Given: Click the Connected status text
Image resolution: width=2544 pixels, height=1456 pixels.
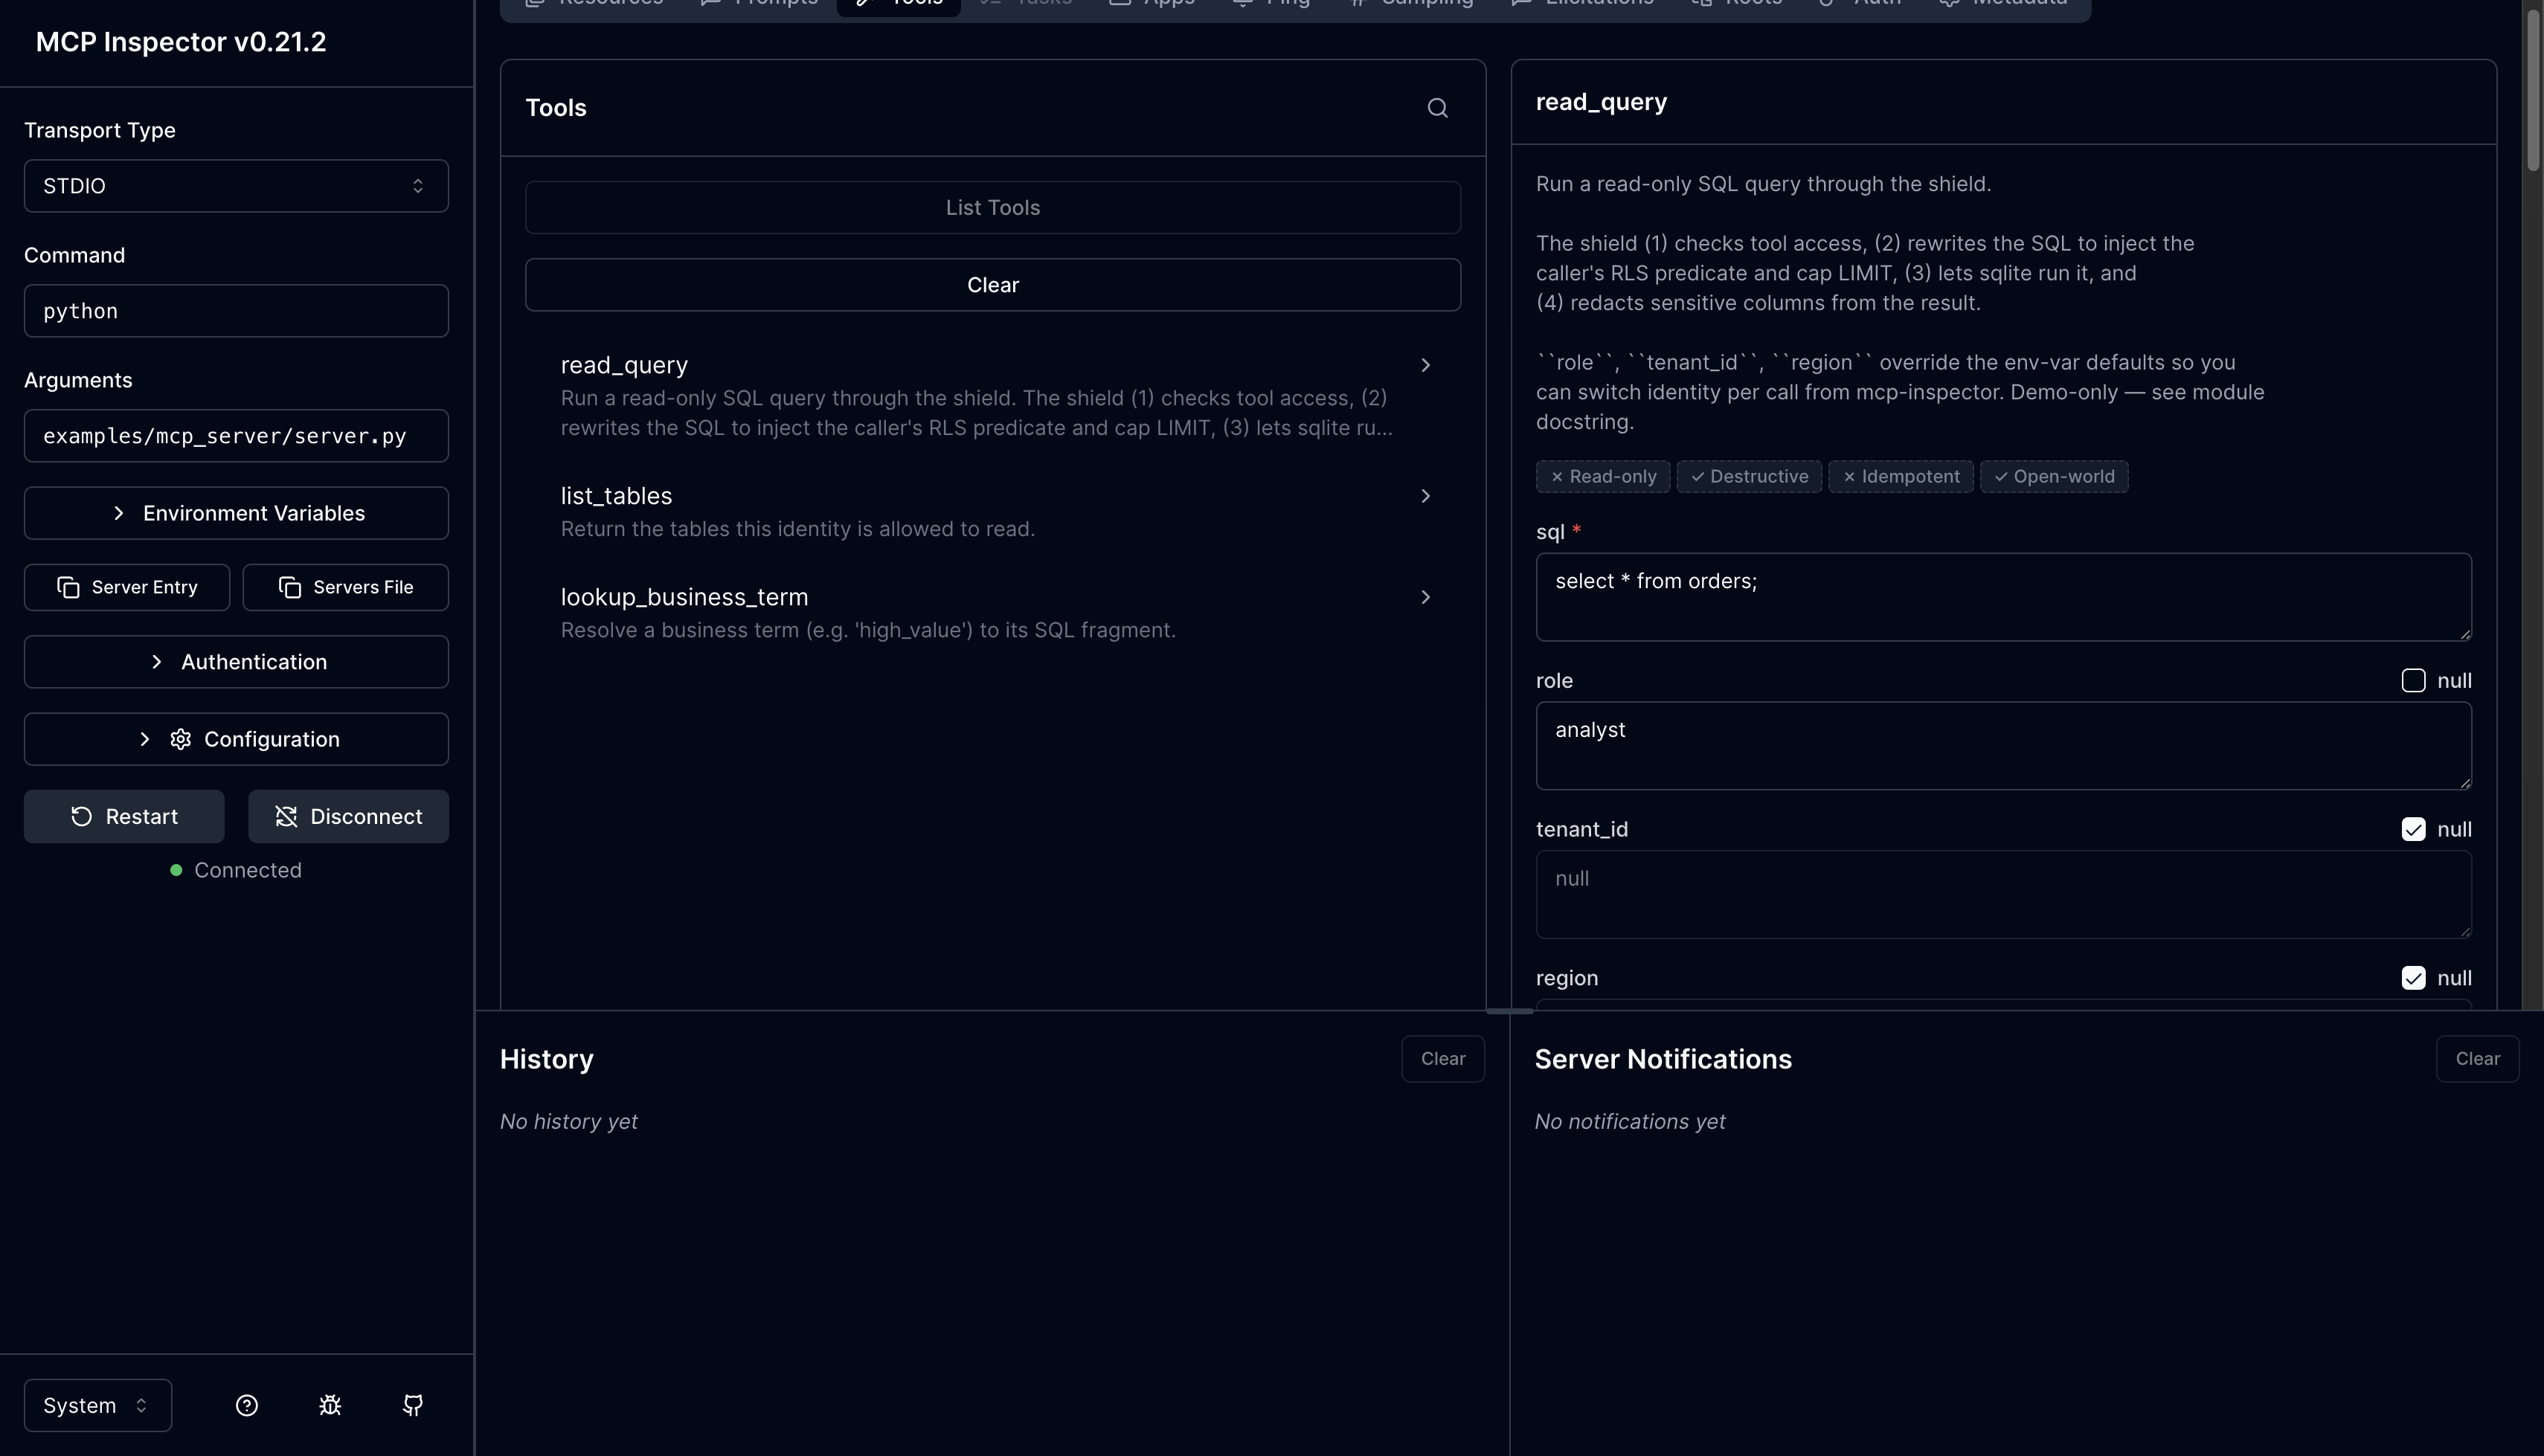Looking at the screenshot, I should 248,870.
